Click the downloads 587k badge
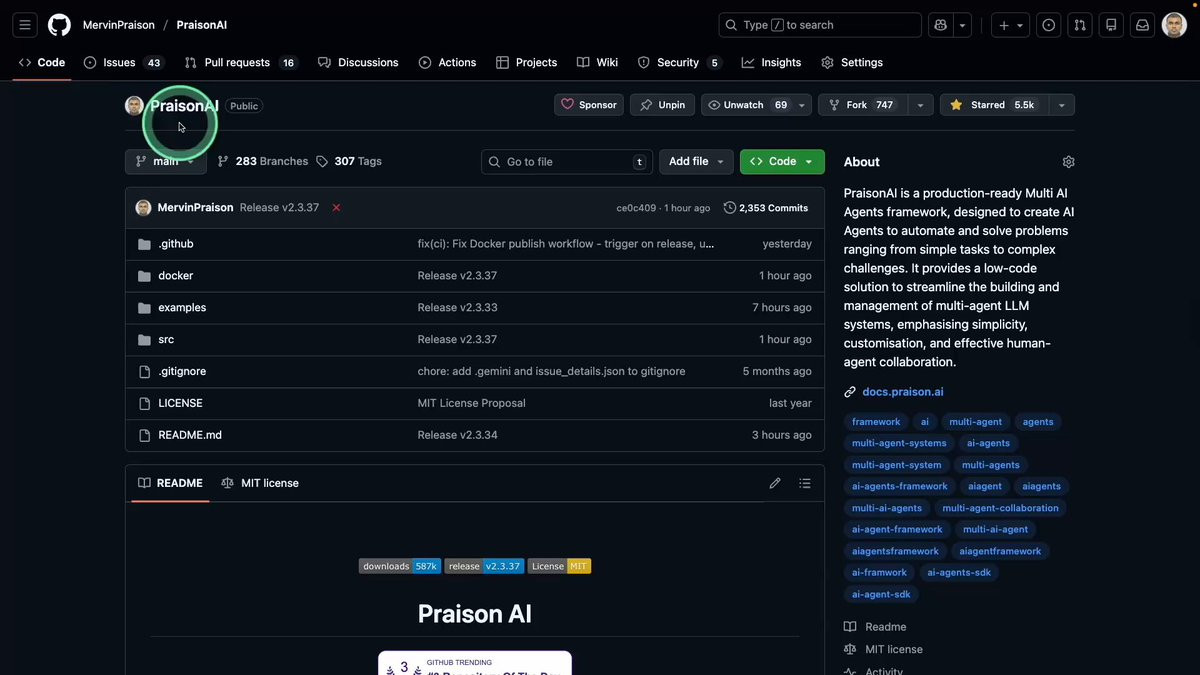Viewport: 1200px width, 675px height. tap(400, 566)
